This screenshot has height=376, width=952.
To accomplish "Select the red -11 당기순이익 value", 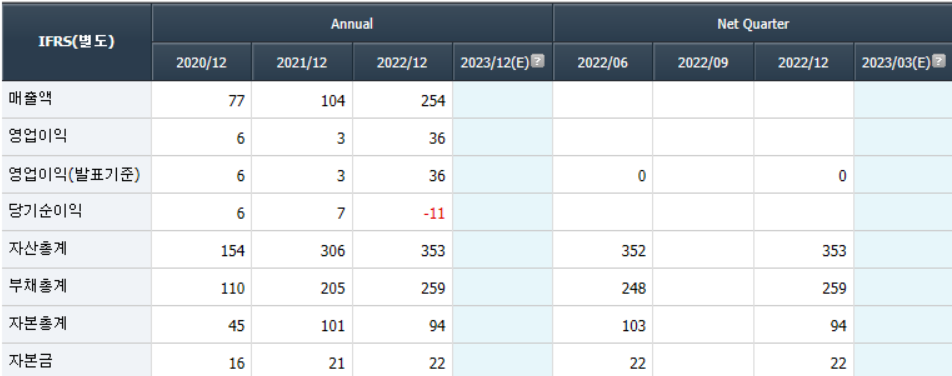I will (x=435, y=214).
